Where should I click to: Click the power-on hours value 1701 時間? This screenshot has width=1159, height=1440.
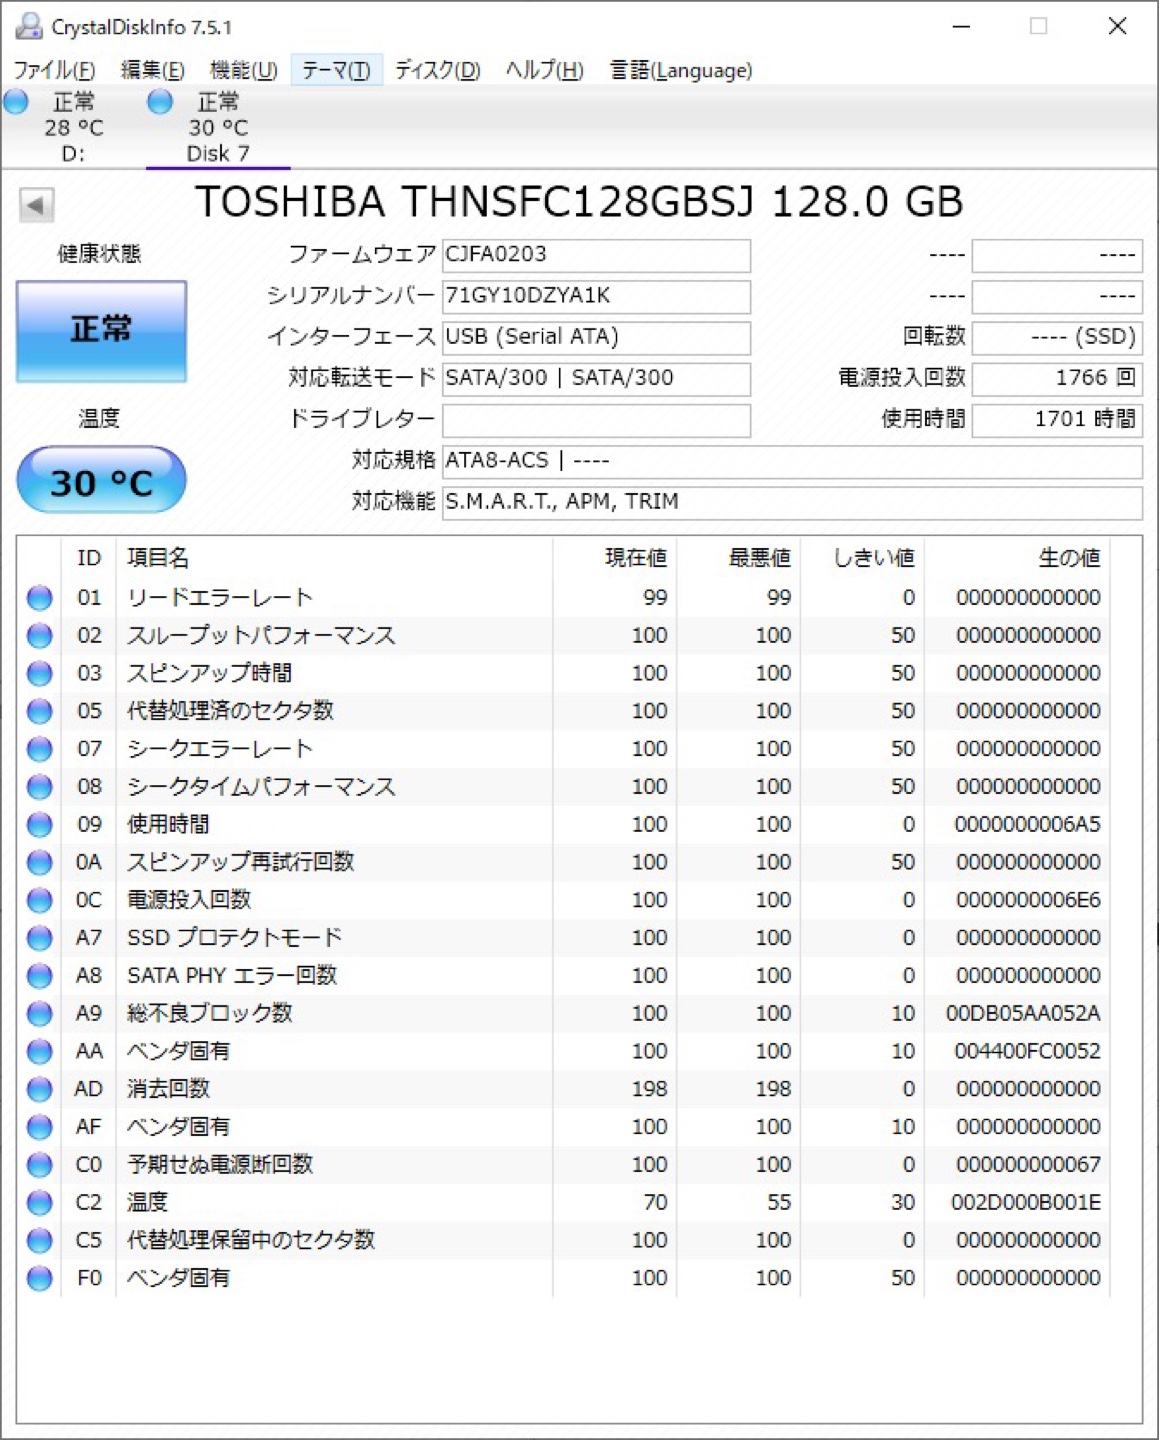(x=1057, y=420)
